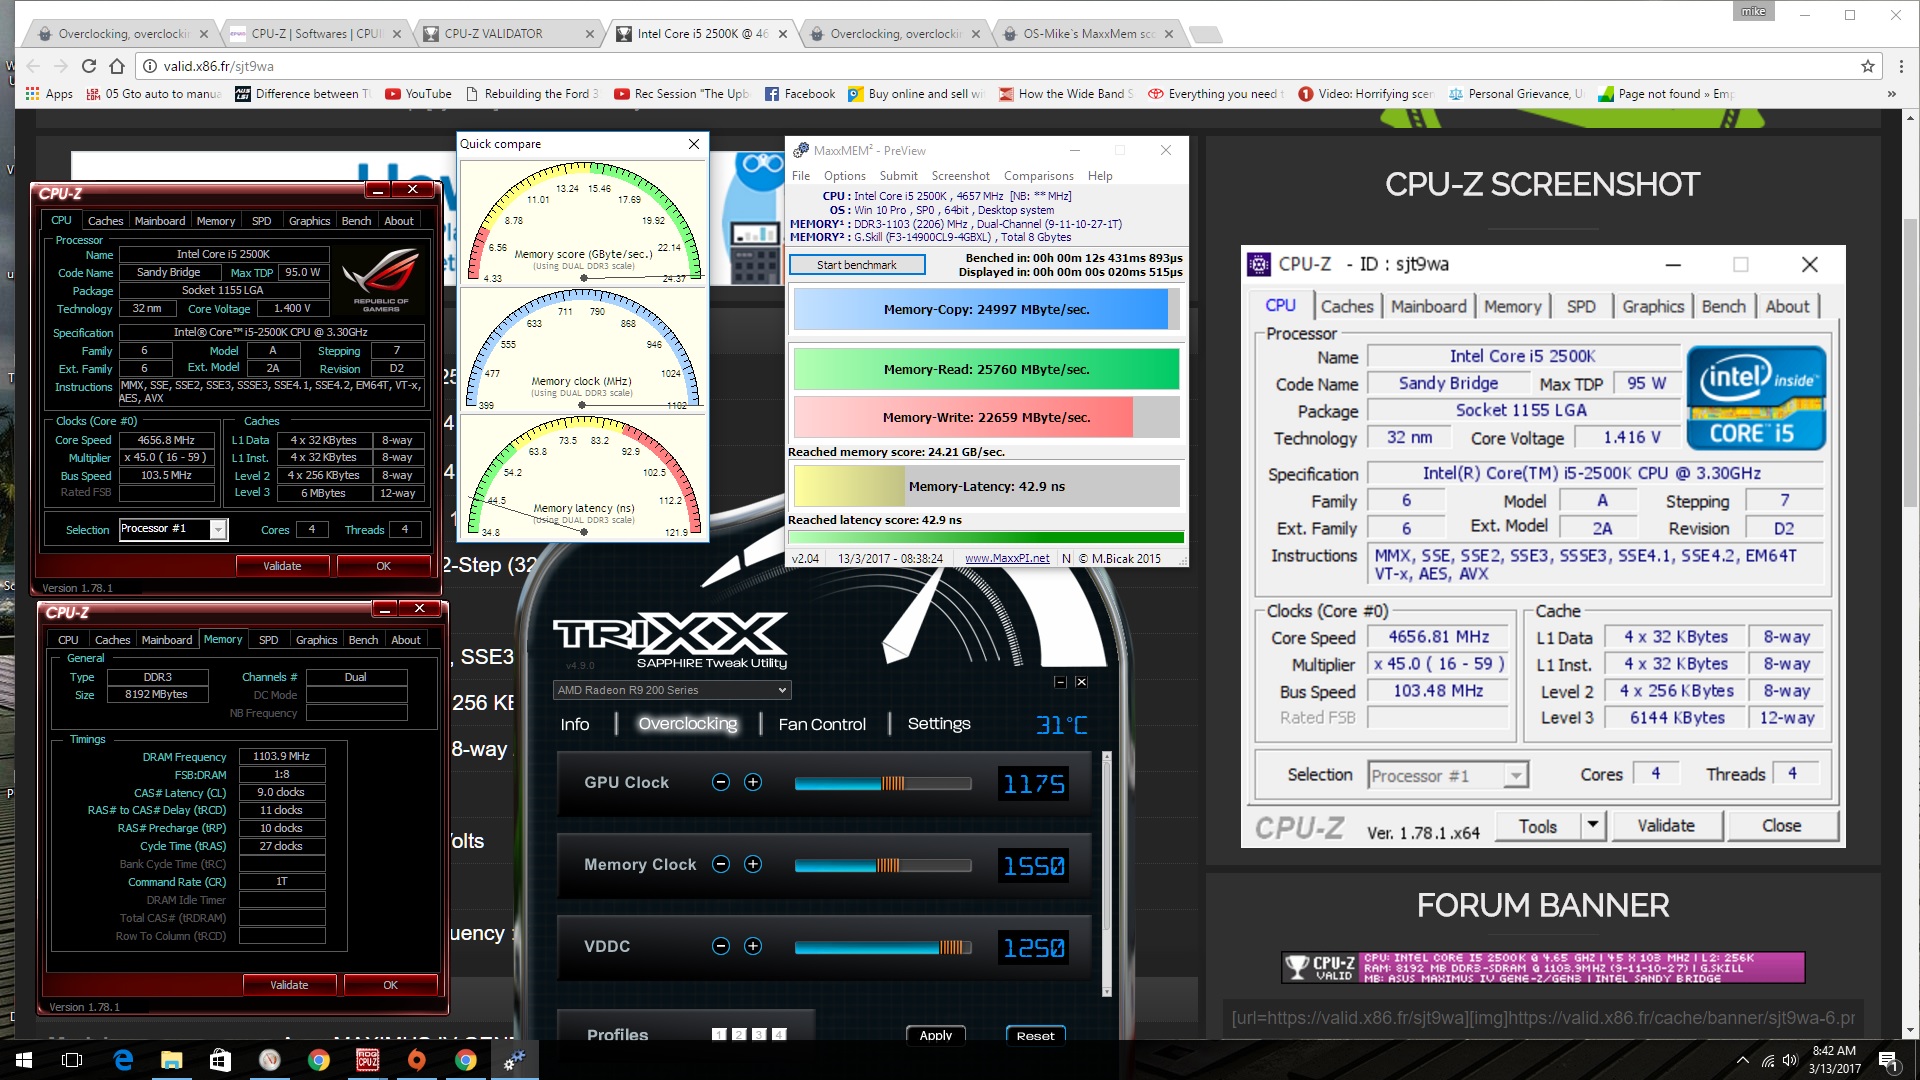Image resolution: width=1920 pixels, height=1080 pixels.
Task: Click Validate in top ROG CPU-Z window
Action: click(x=282, y=566)
